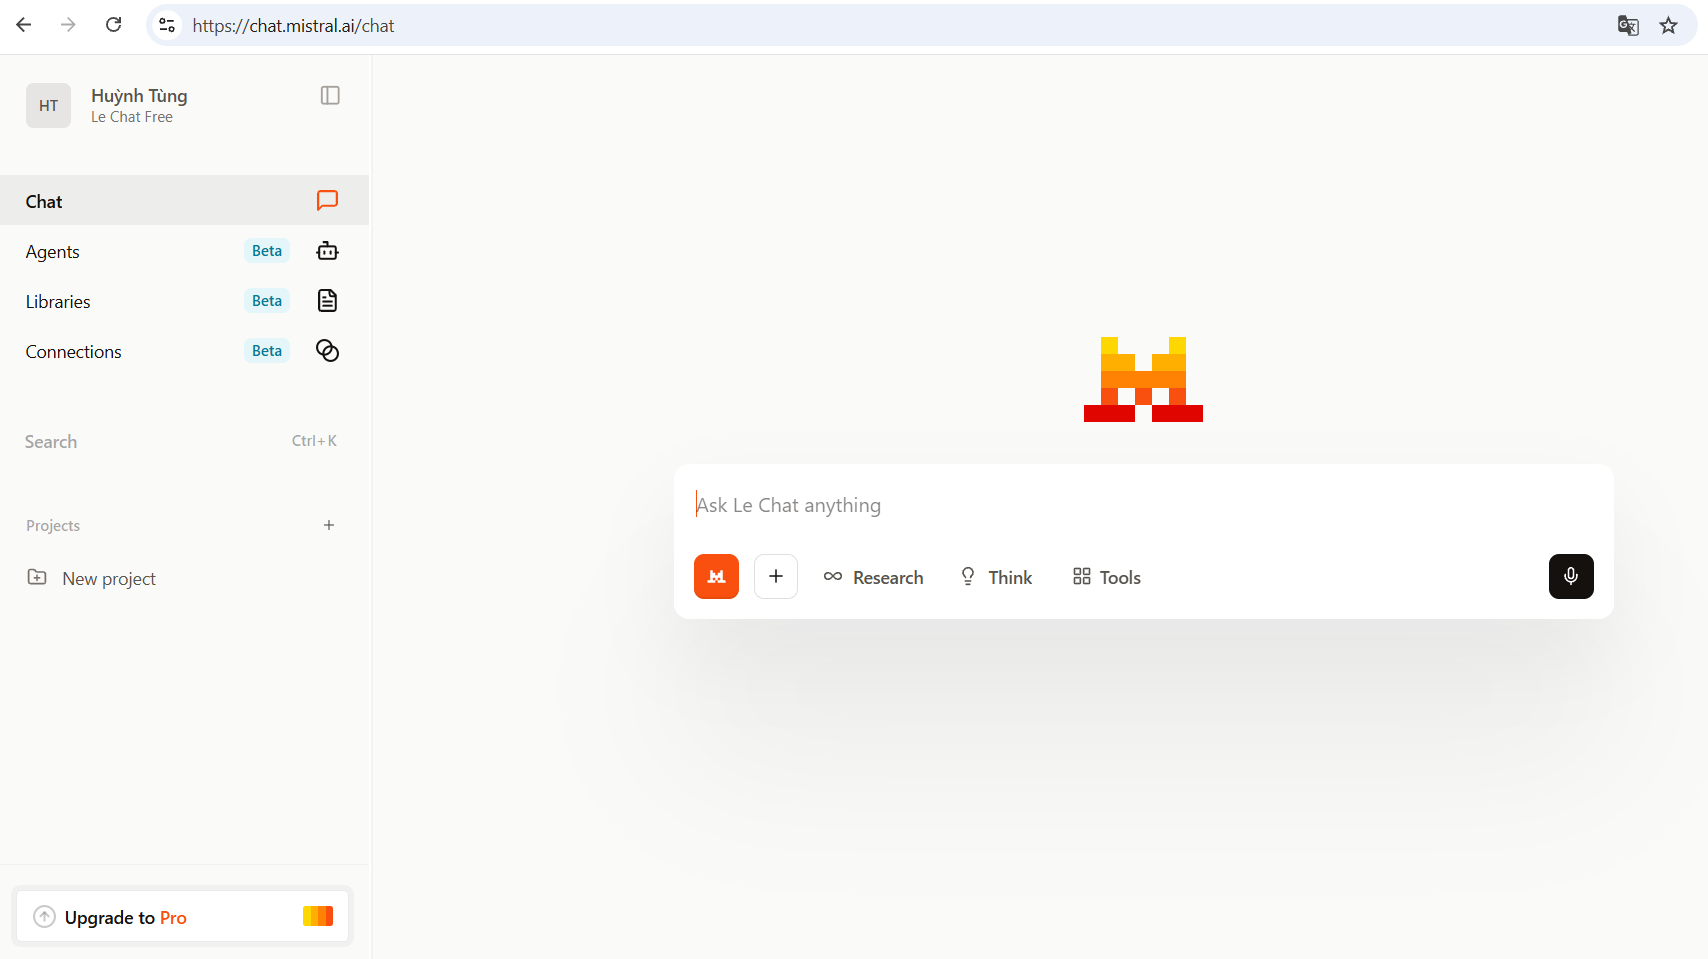Viewport: 1708px width, 959px height.
Task: Open the Chat section
Action: tap(184, 201)
